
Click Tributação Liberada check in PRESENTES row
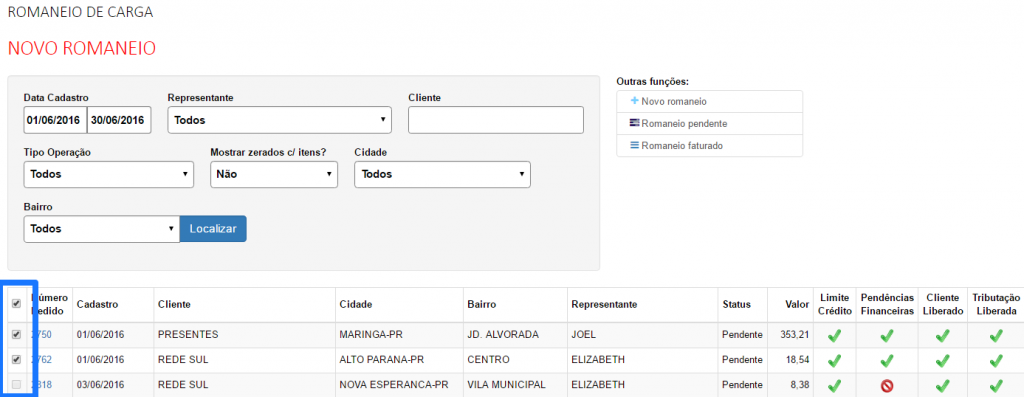point(996,336)
